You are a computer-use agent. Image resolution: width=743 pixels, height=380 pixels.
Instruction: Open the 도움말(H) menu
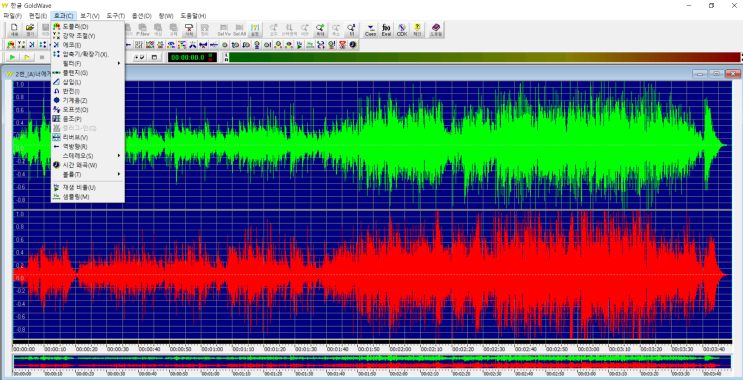pos(193,16)
